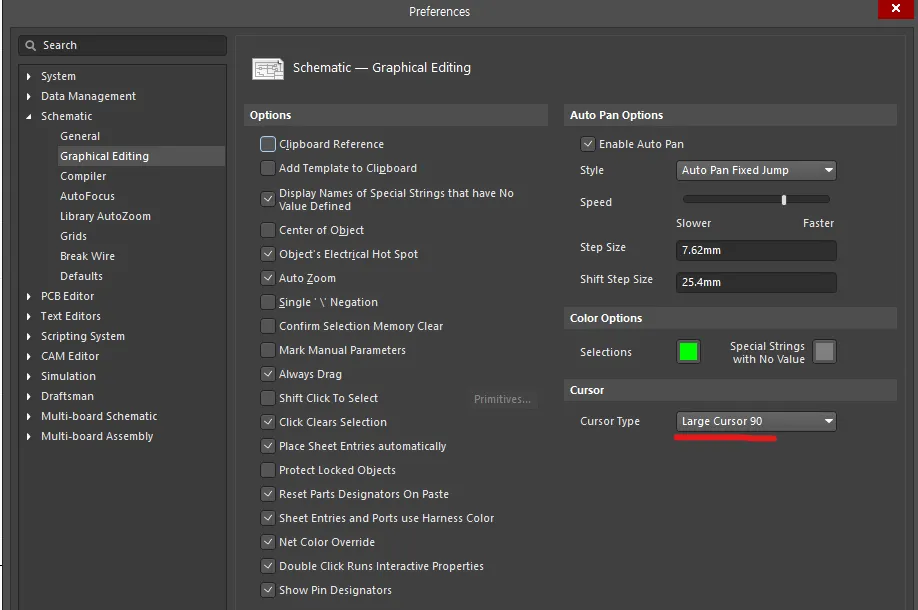Screen dimensions: 918x610
Task: Click the Schematic Graphical Editing header icon
Action: tap(267, 69)
